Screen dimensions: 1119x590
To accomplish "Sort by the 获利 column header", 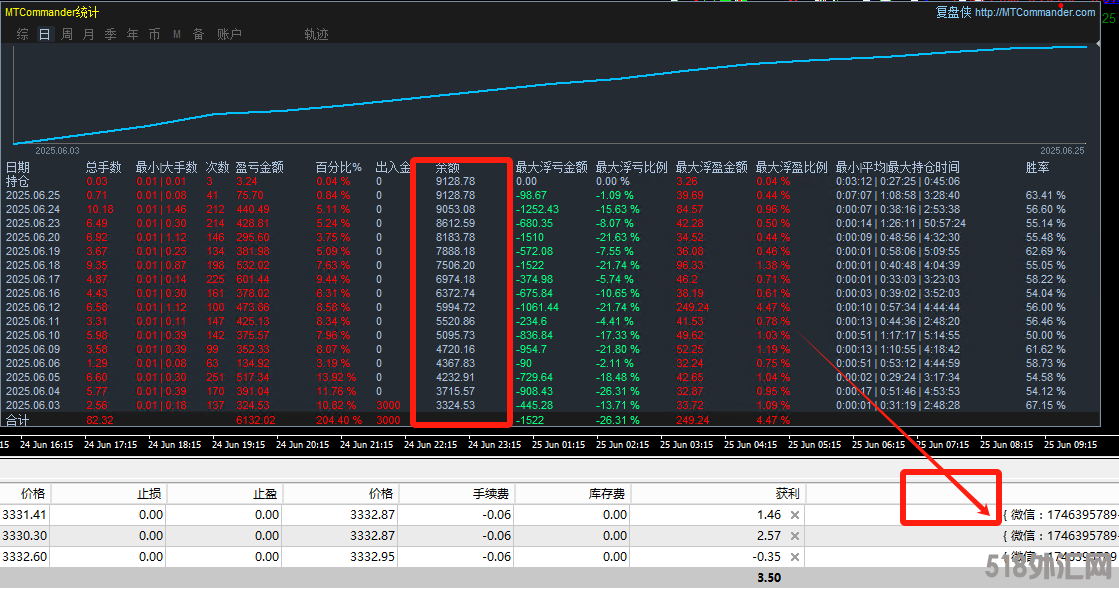I will pos(787,494).
